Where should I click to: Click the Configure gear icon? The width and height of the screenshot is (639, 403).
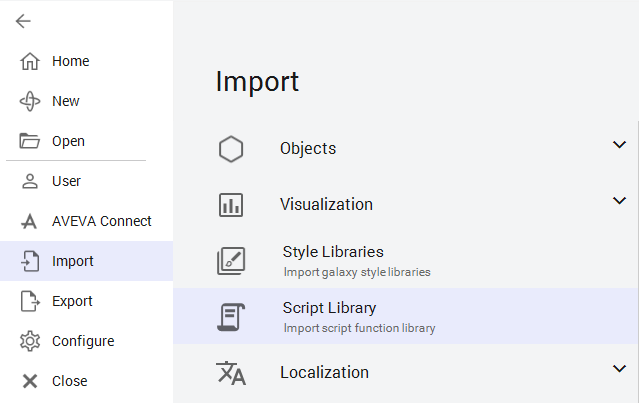click(x=30, y=341)
